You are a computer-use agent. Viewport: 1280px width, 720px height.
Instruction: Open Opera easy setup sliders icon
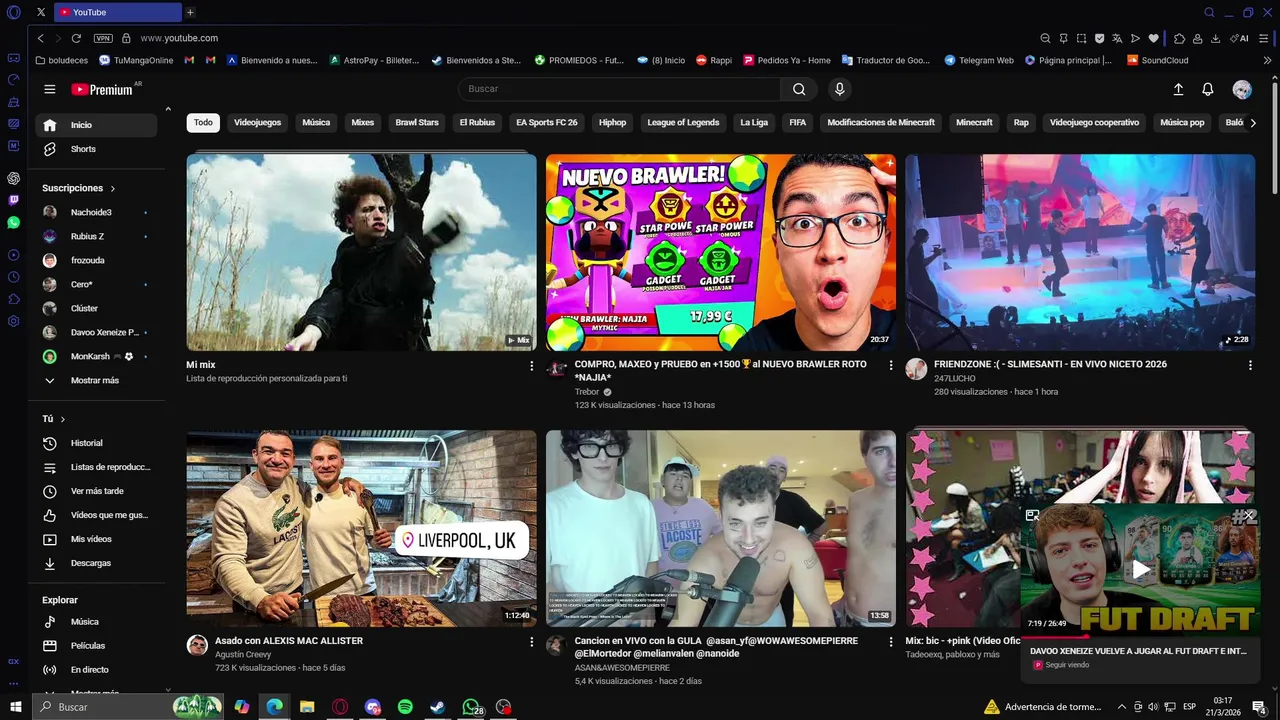click(x=1266, y=38)
